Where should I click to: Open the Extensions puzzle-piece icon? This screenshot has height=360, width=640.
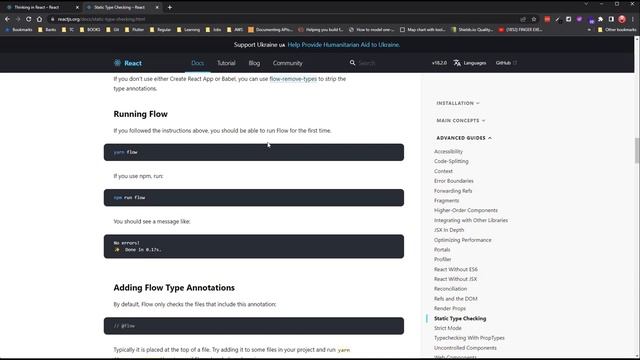point(600,19)
